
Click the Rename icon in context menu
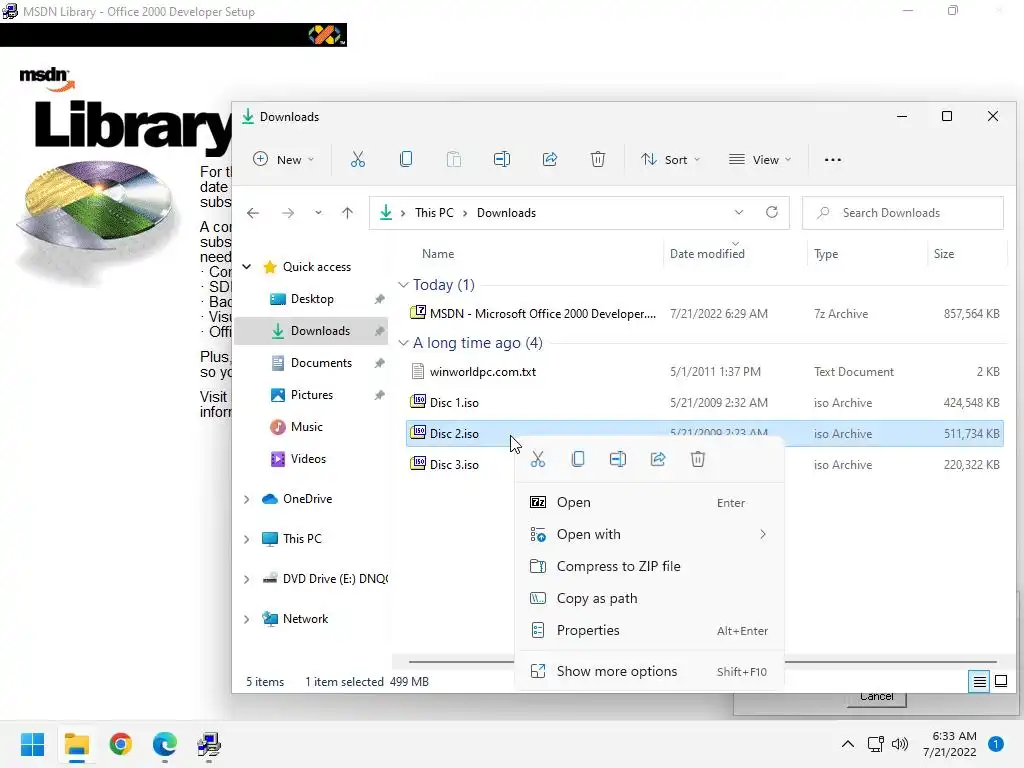[x=618, y=459]
